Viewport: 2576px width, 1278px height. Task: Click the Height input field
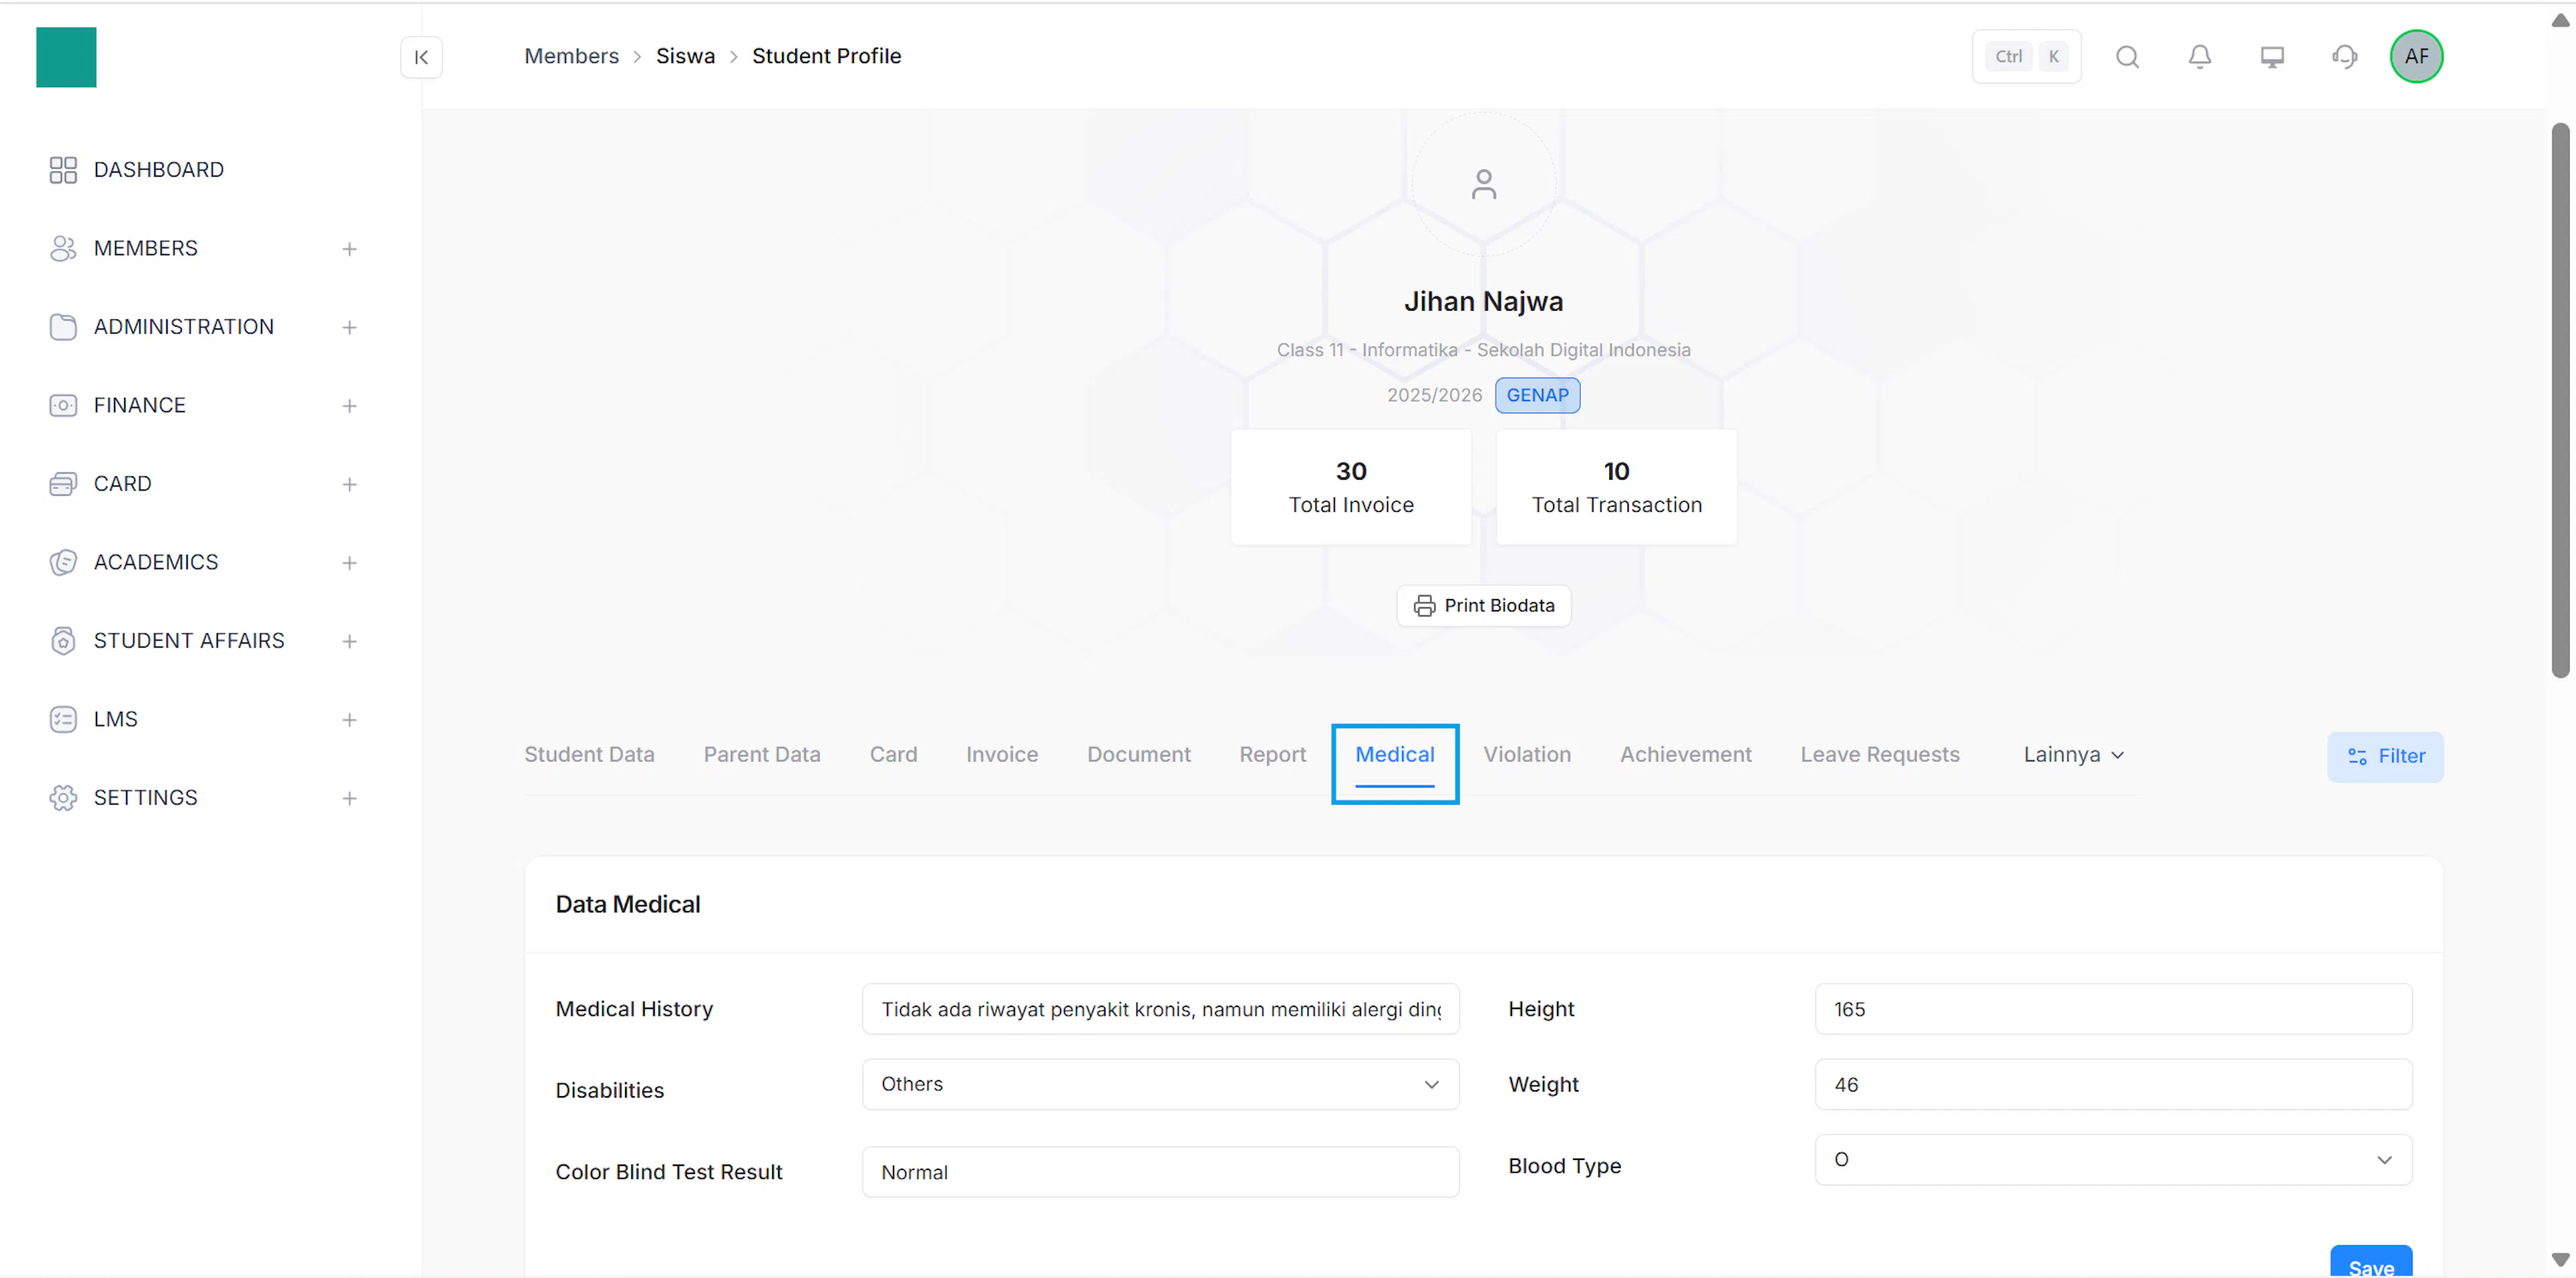(2113, 1009)
